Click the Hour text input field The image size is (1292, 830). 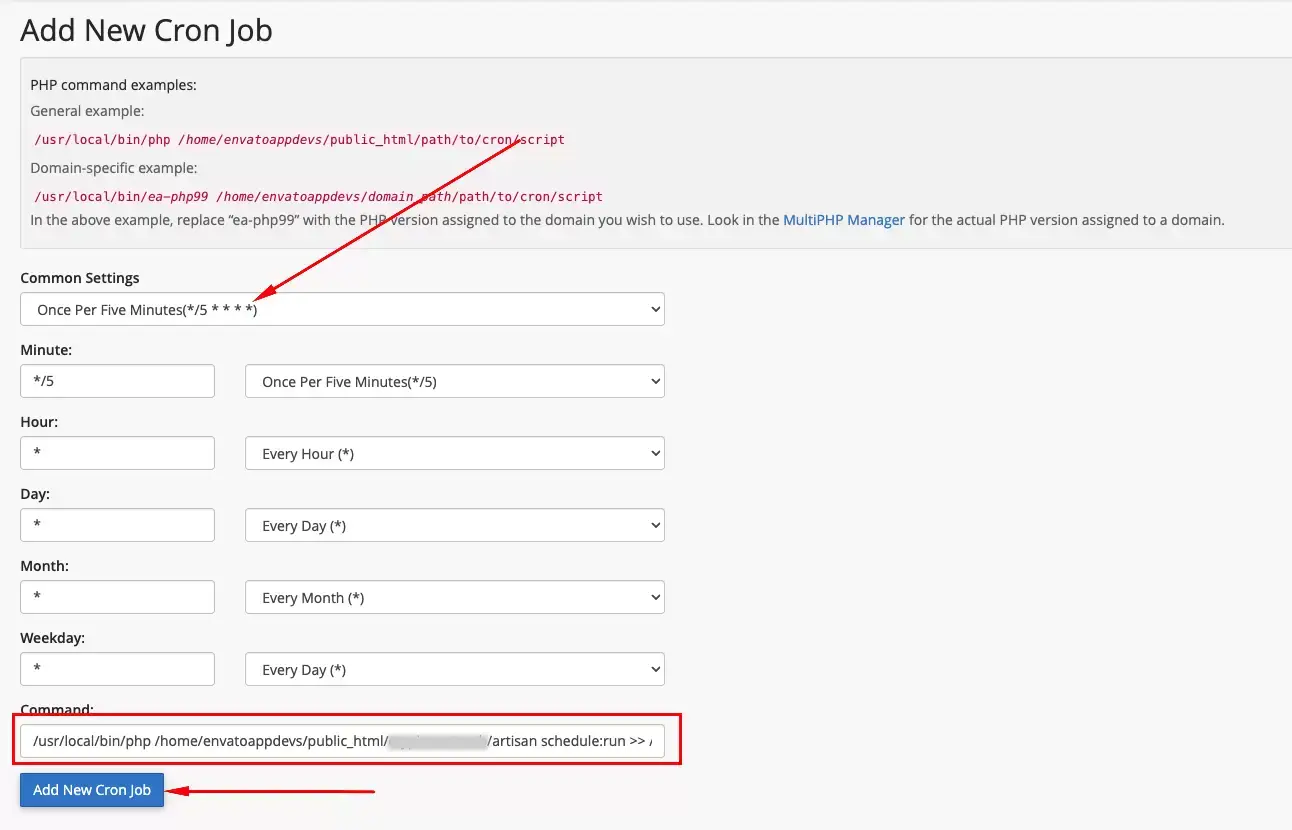(117, 453)
